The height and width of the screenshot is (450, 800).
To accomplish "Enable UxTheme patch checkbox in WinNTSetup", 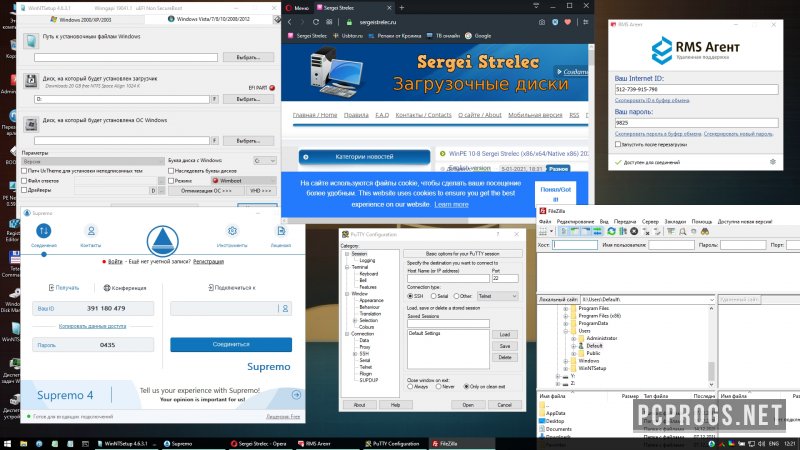I will [x=24, y=171].
